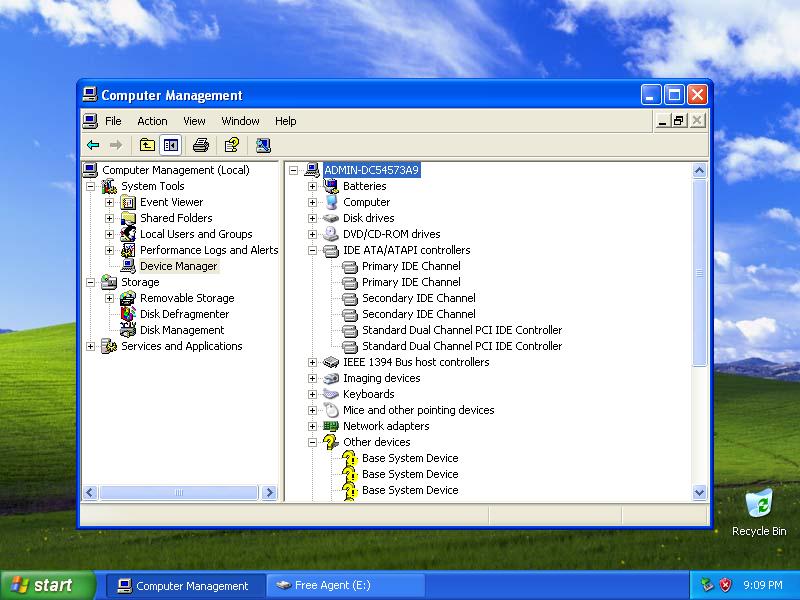Viewport: 800px width, 600px height.
Task: Click the scroll up arrow in device list
Action: click(699, 170)
